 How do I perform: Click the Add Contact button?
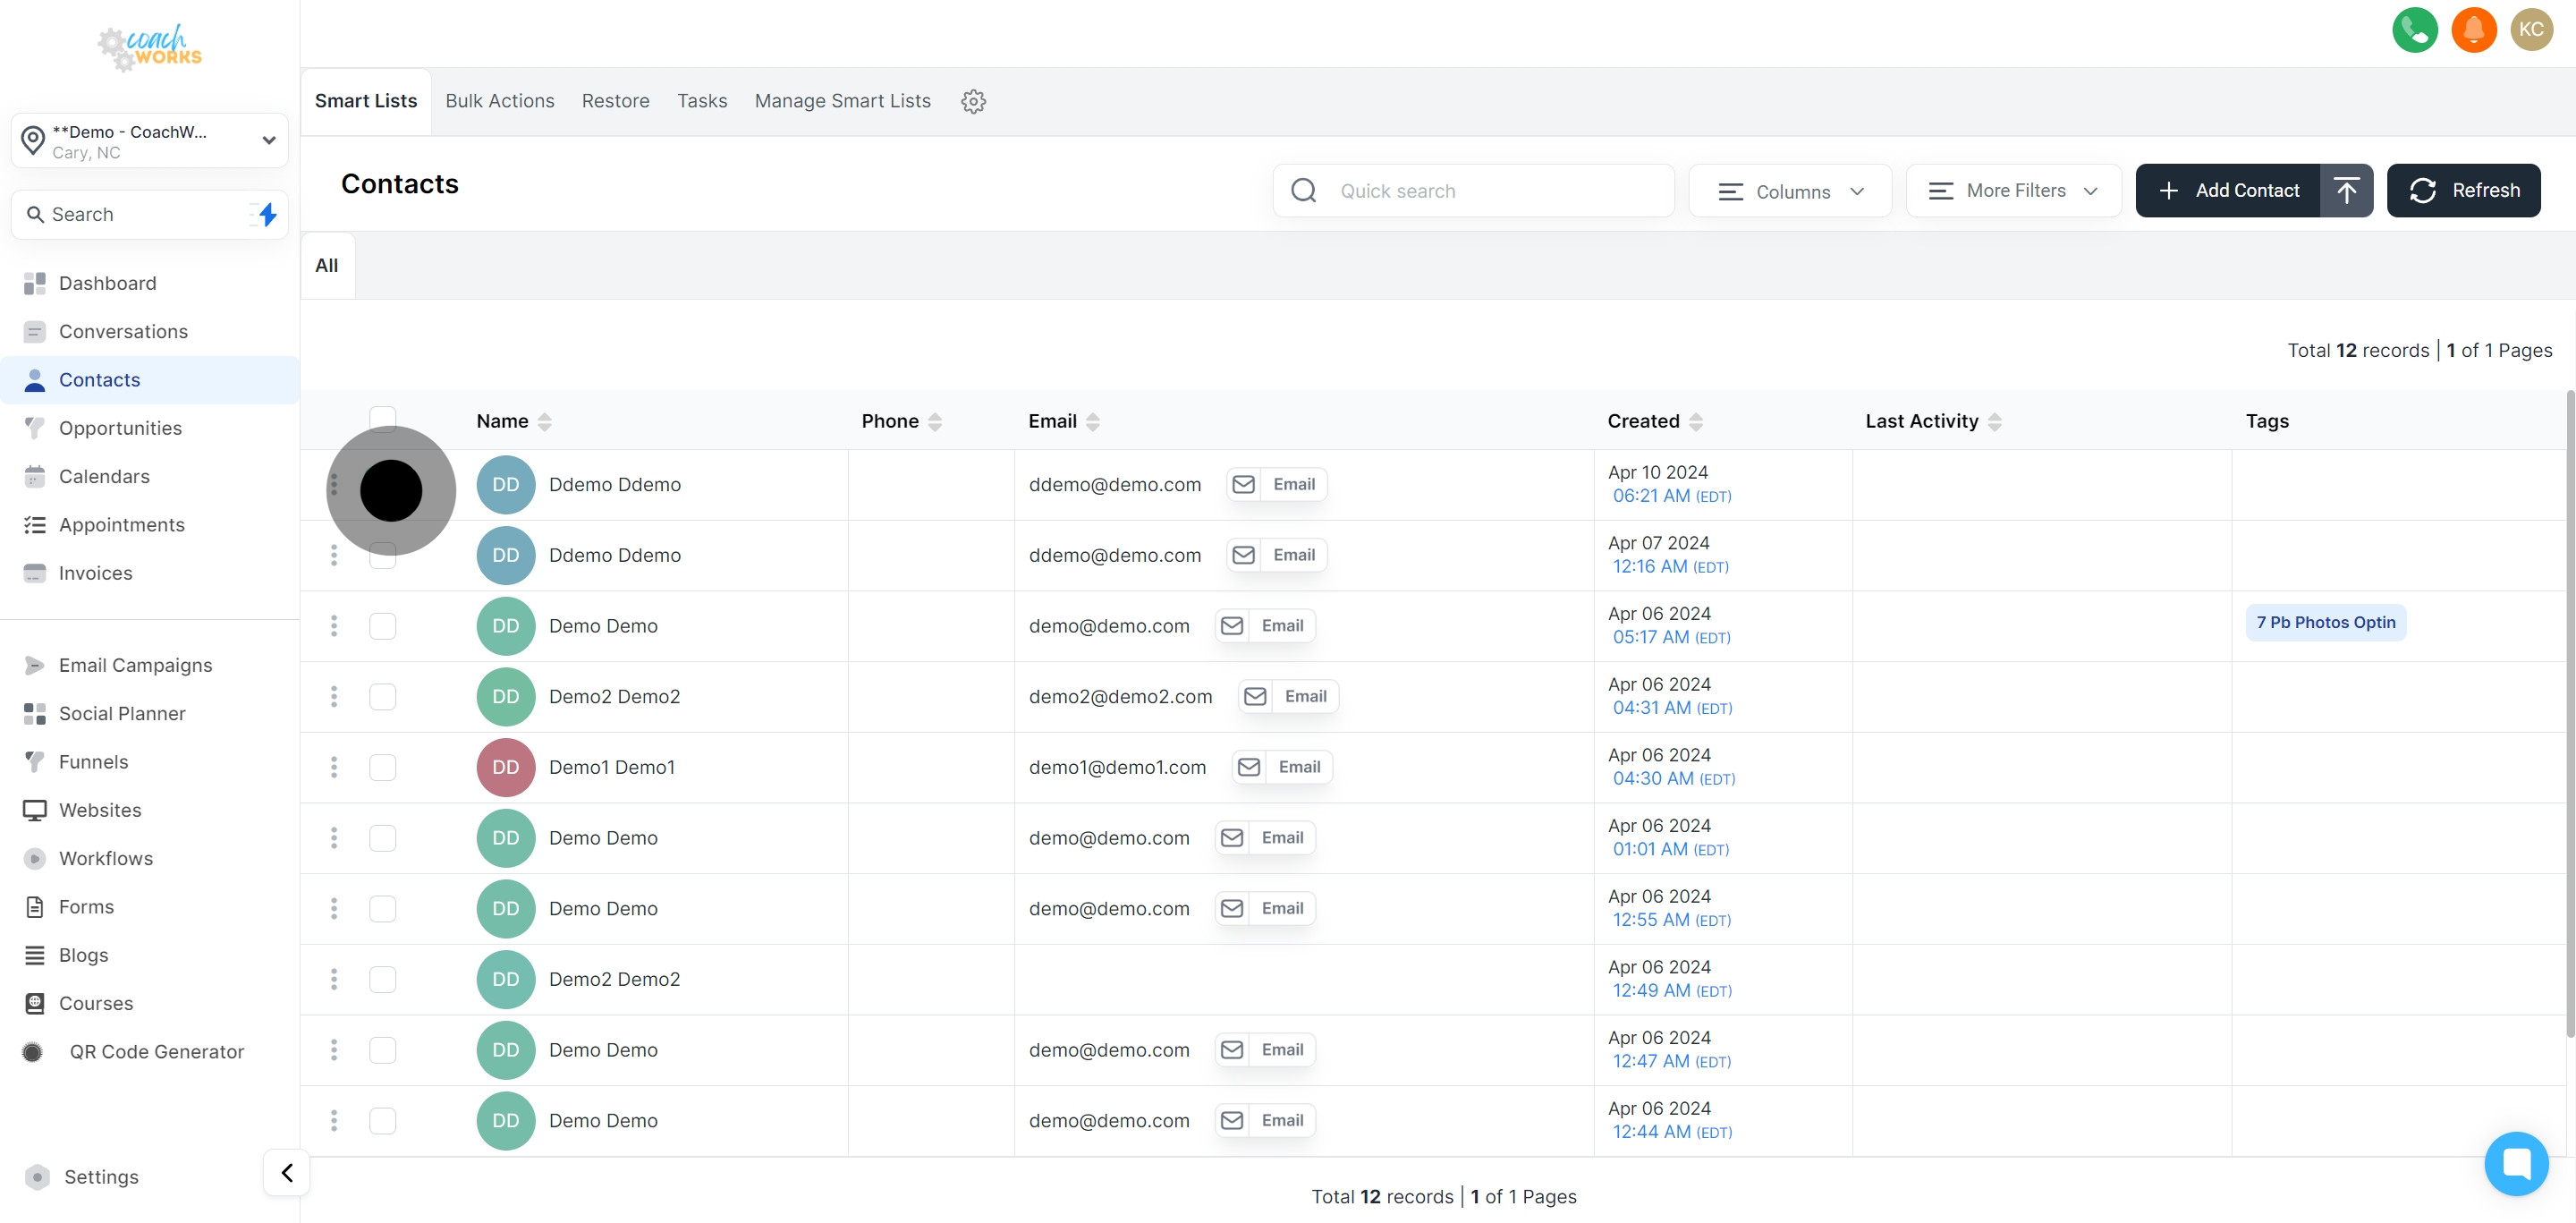tap(2228, 190)
